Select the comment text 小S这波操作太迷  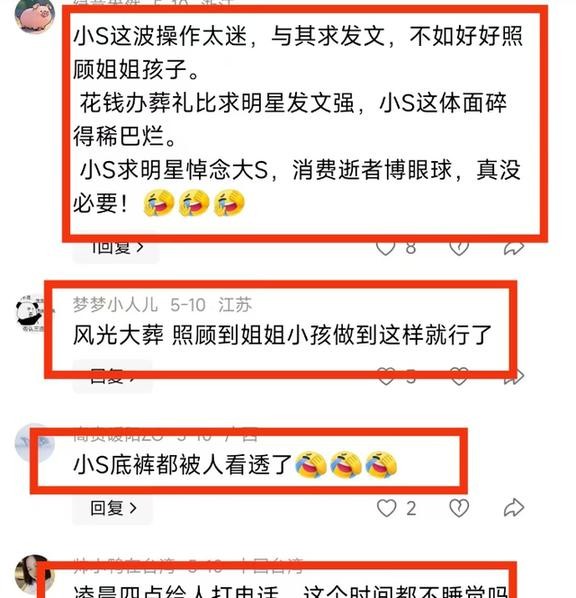click(160, 37)
